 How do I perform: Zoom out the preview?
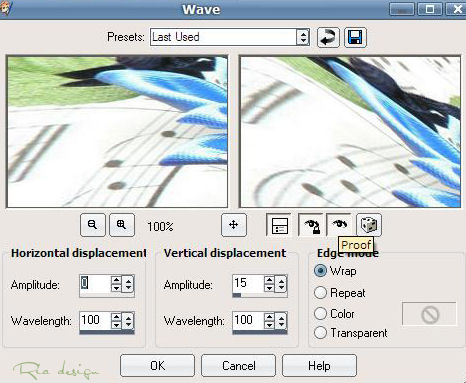click(x=93, y=225)
